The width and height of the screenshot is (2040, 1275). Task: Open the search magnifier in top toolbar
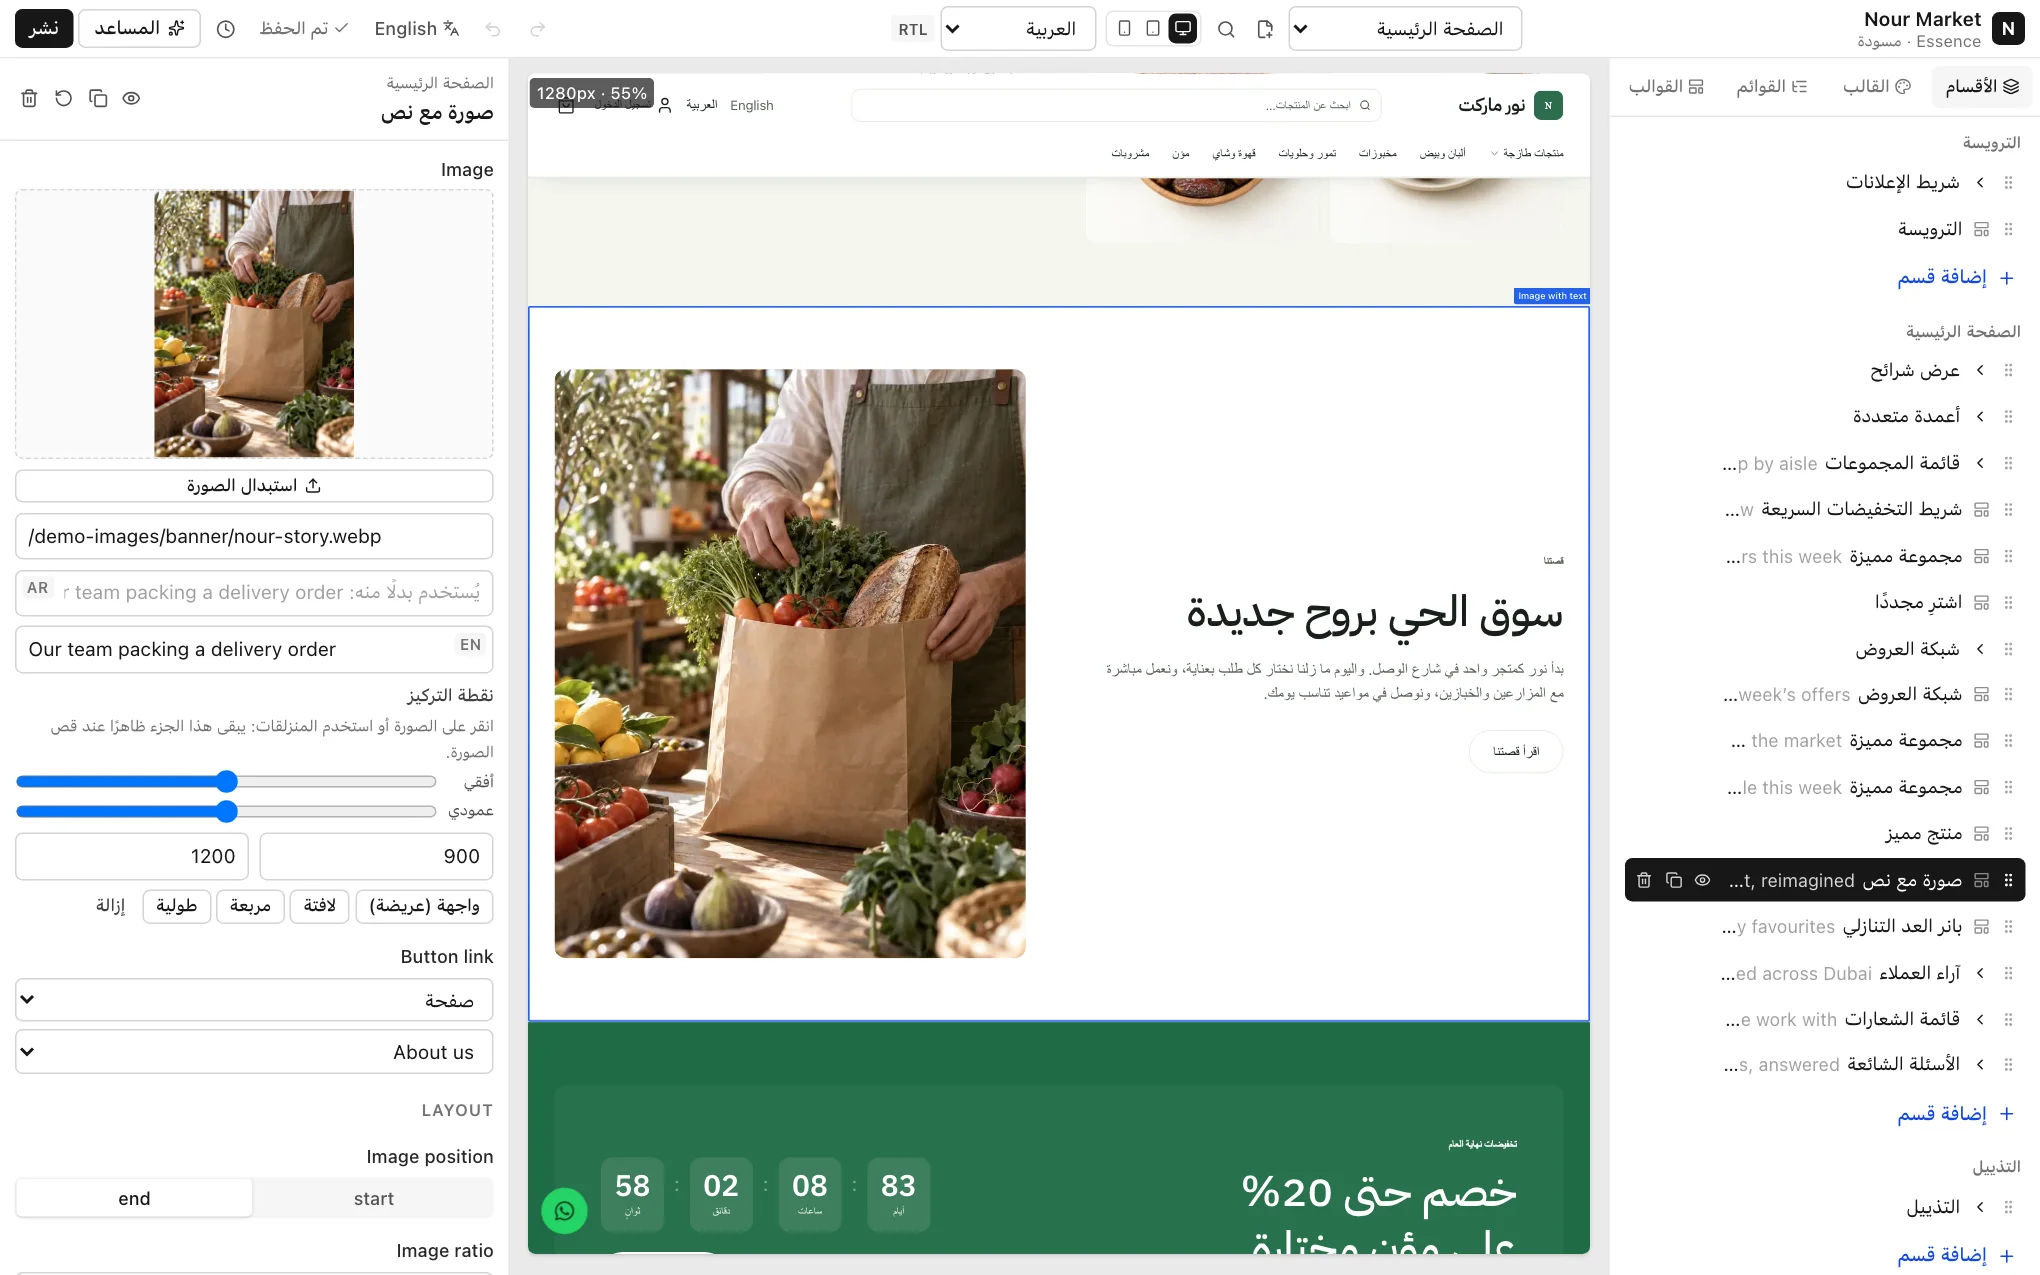(x=1226, y=29)
